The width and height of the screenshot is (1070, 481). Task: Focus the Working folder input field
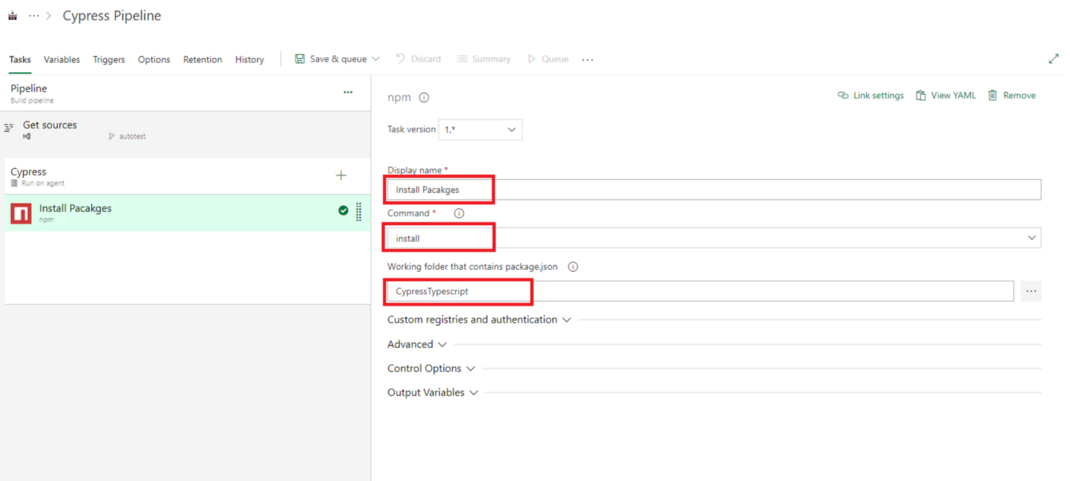click(x=700, y=291)
